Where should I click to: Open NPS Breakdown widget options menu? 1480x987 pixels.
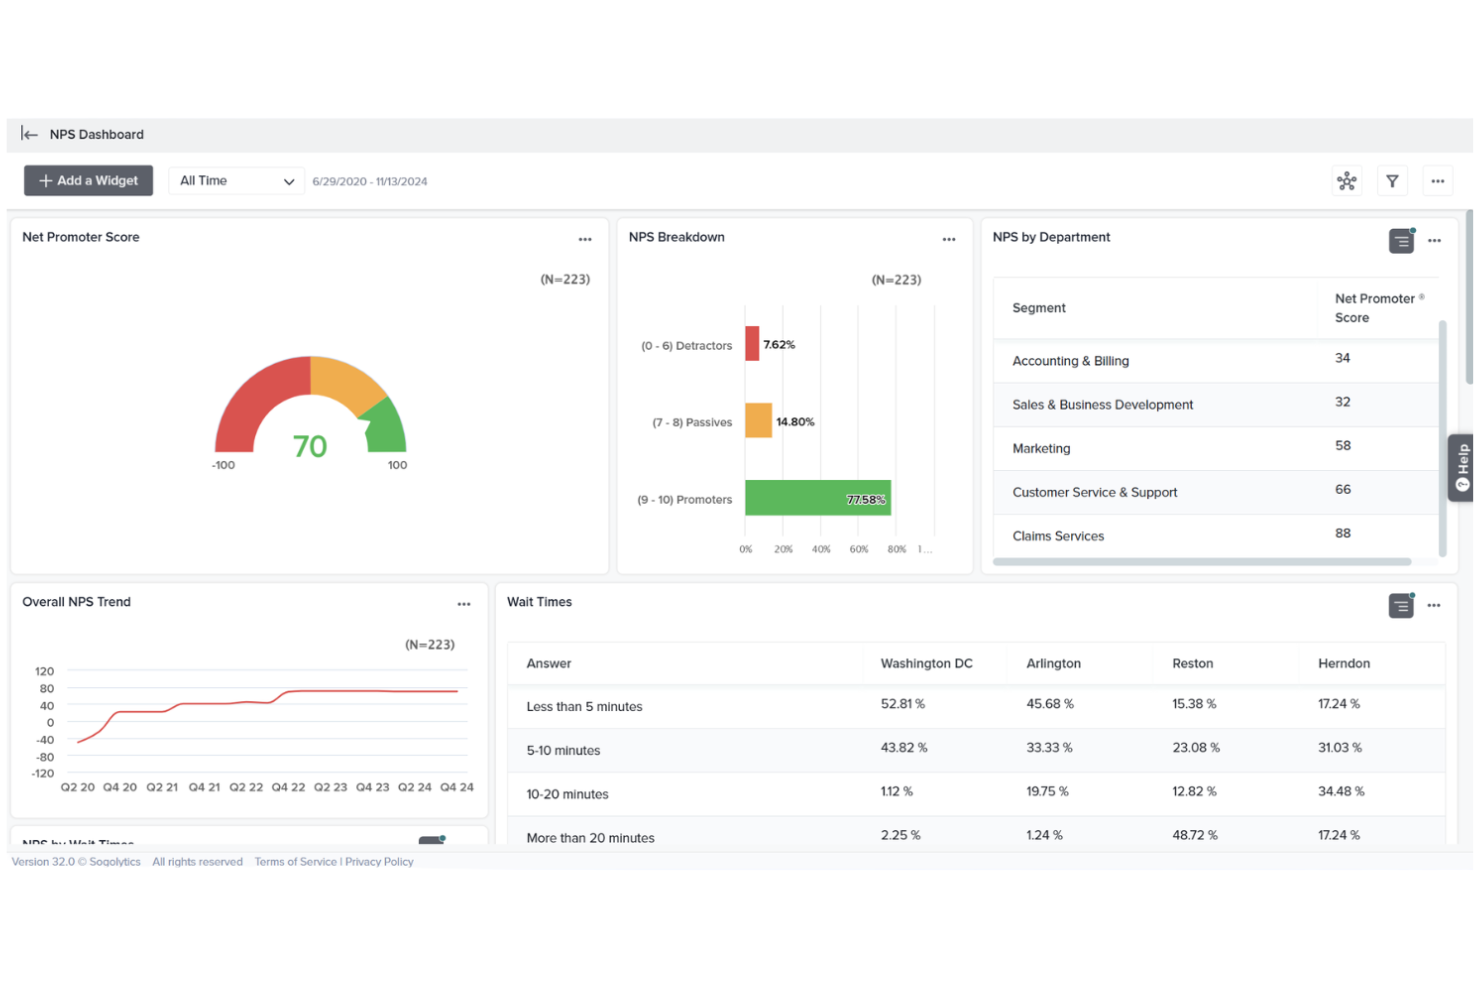click(949, 239)
